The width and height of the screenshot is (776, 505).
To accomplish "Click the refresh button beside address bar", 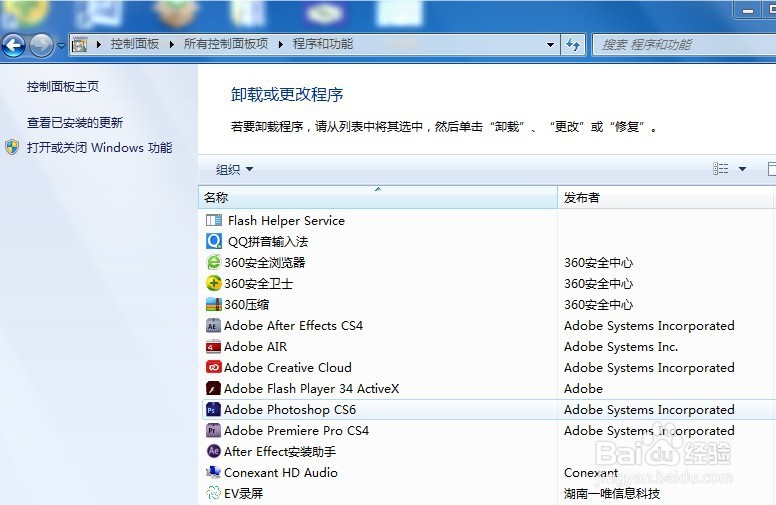I will pos(573,45).
